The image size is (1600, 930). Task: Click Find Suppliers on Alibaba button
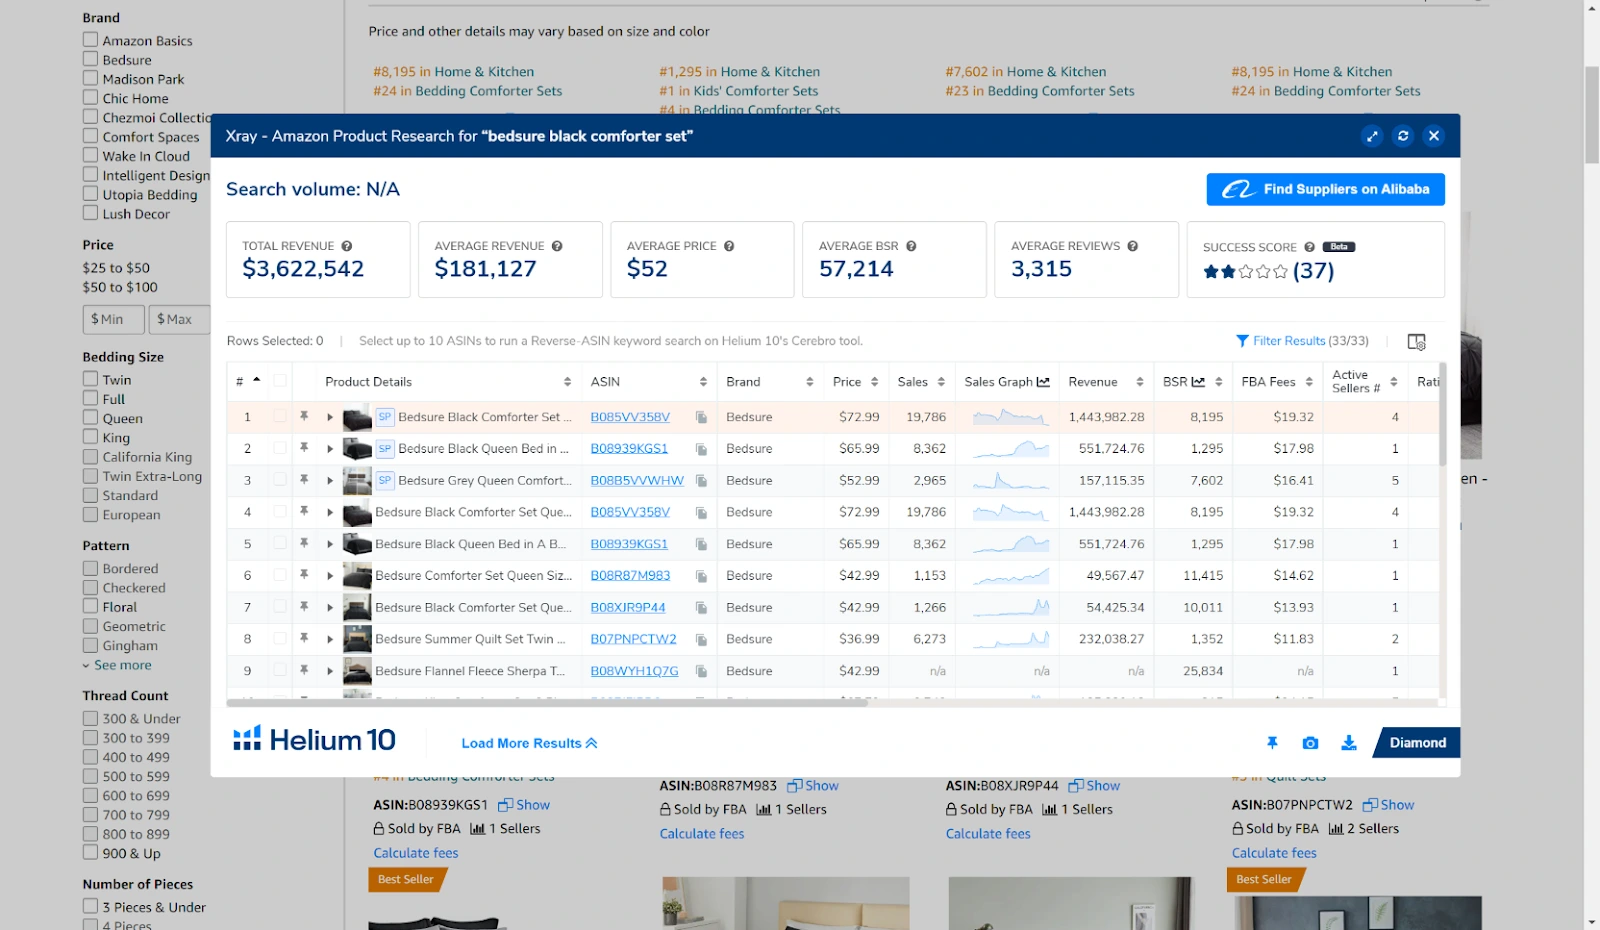(1325, 189)
